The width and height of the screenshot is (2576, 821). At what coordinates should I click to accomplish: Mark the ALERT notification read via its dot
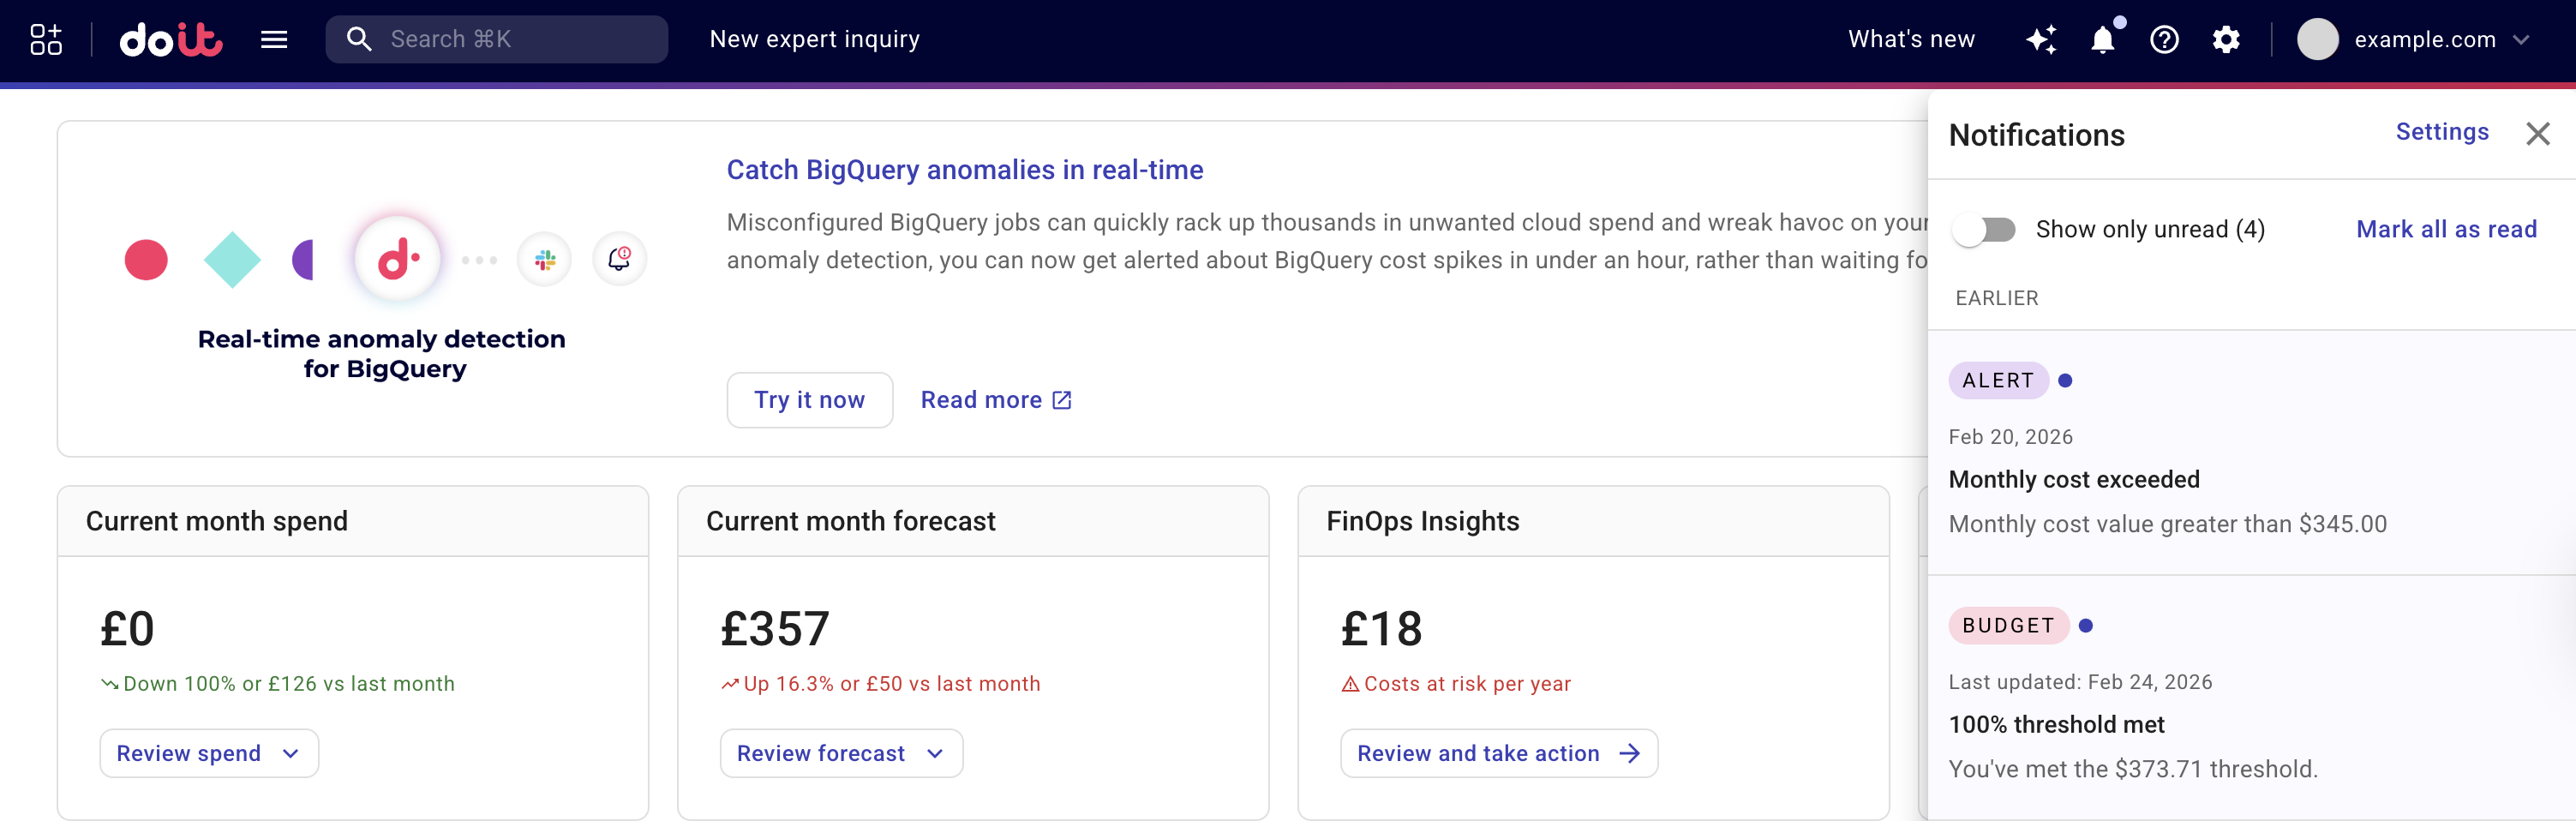(2066, 380)
